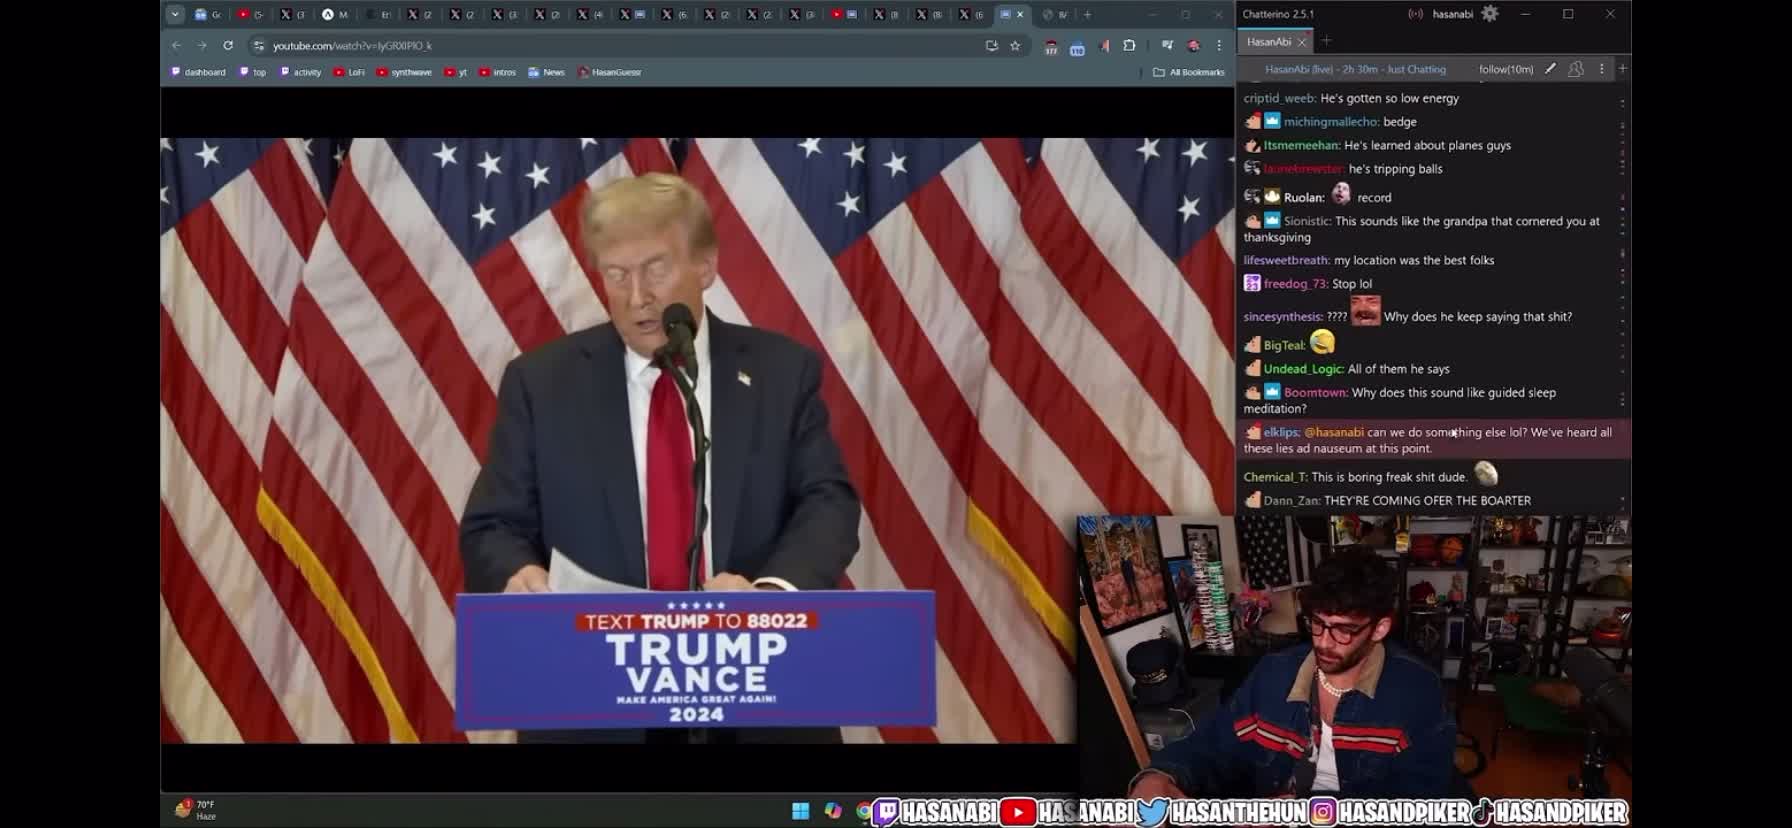This screenshot has width=1792, height=828.
Task: Open the viewer list icon in Chatterino
Action: tap(1576, 69)
